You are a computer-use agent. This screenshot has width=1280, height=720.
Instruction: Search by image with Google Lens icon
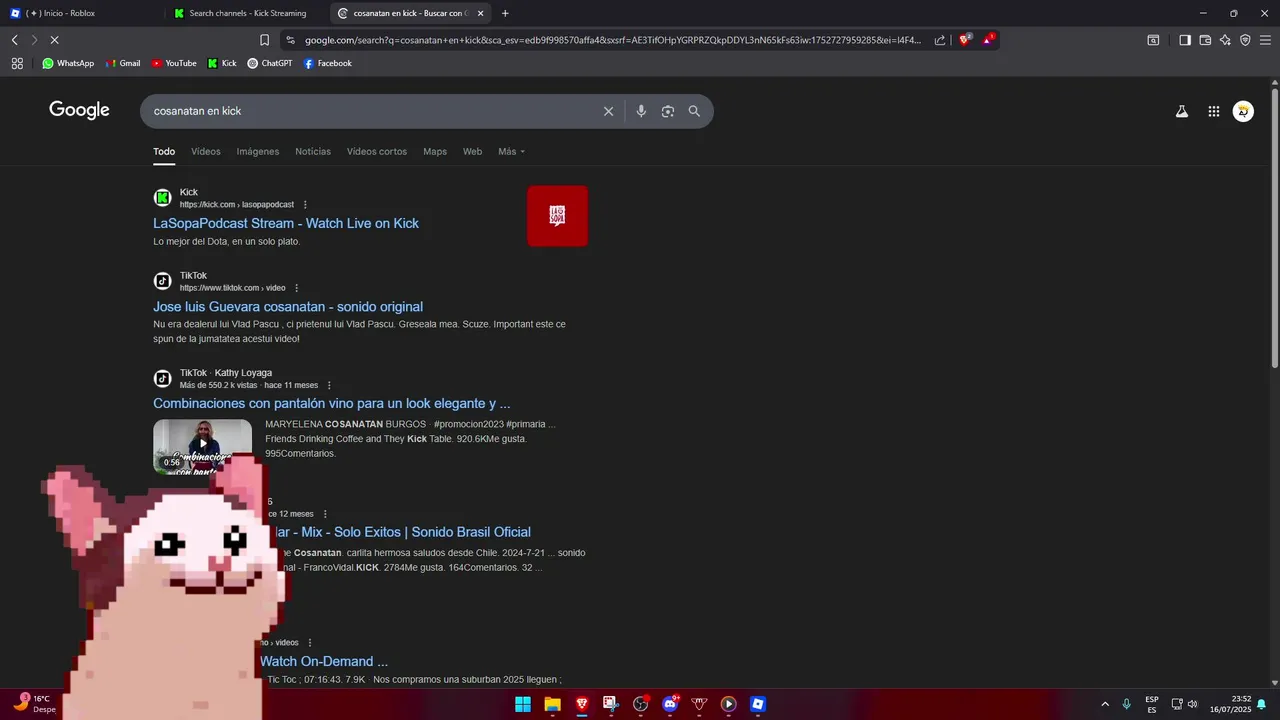668,111
